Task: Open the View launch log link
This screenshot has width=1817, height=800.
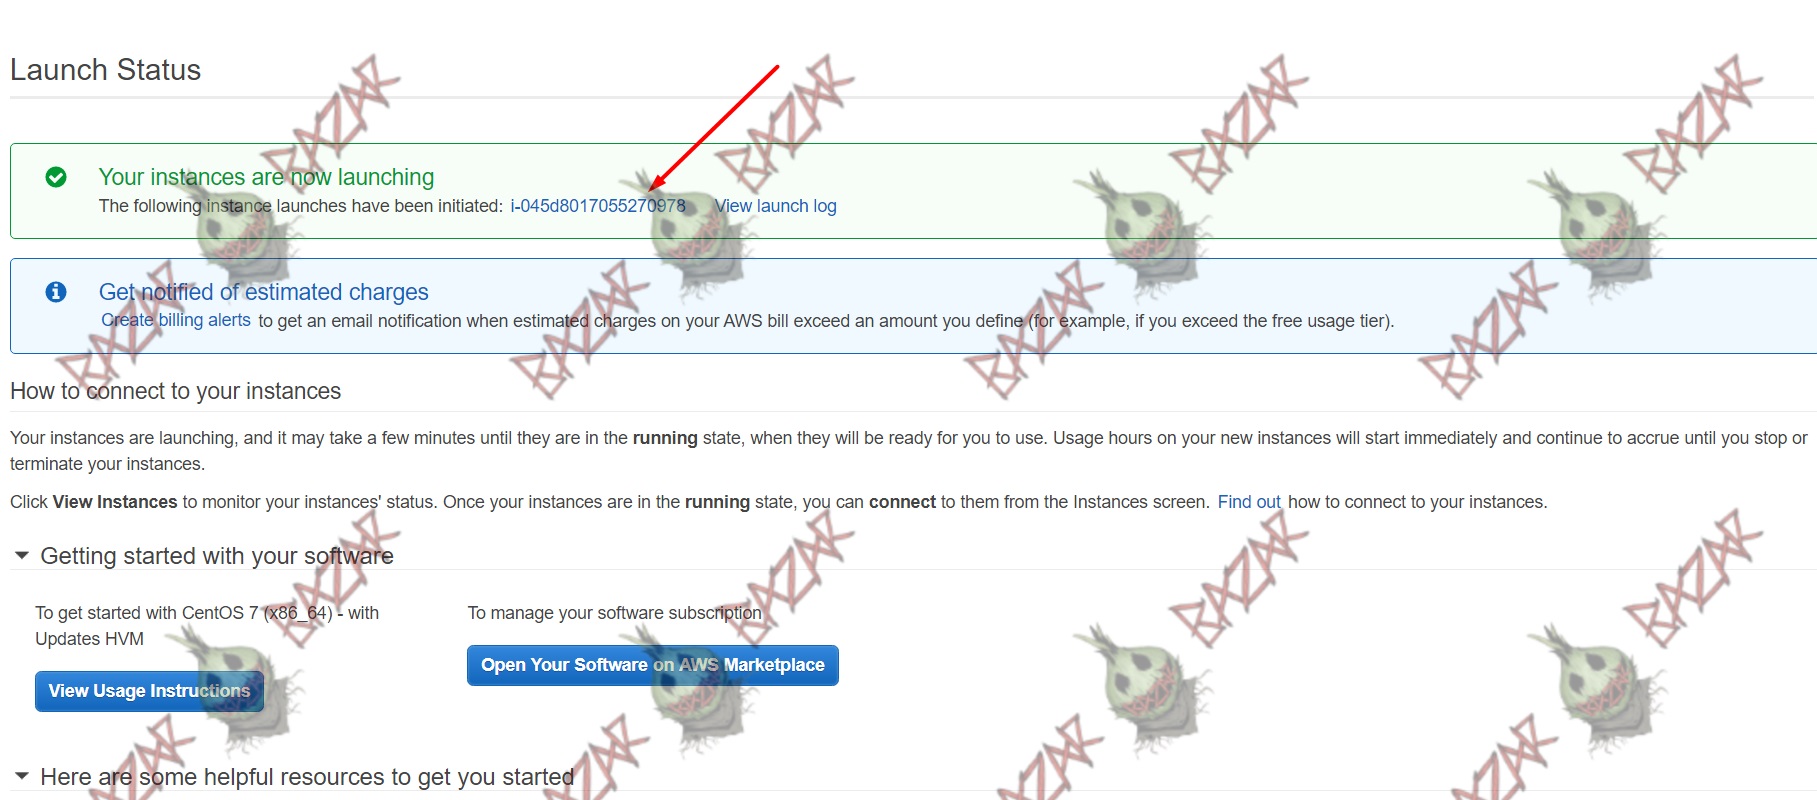Action: pos(775,206)
